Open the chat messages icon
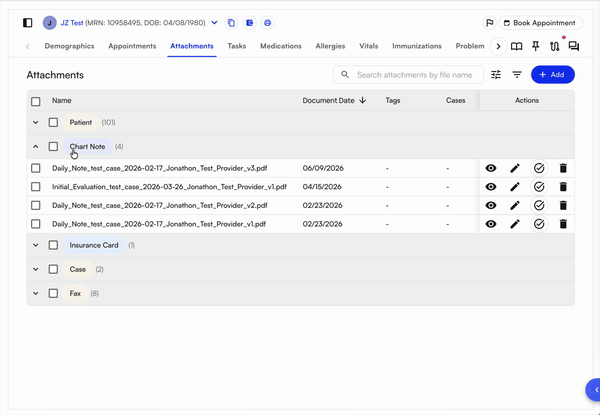600x415 pixels. [574, 47]
